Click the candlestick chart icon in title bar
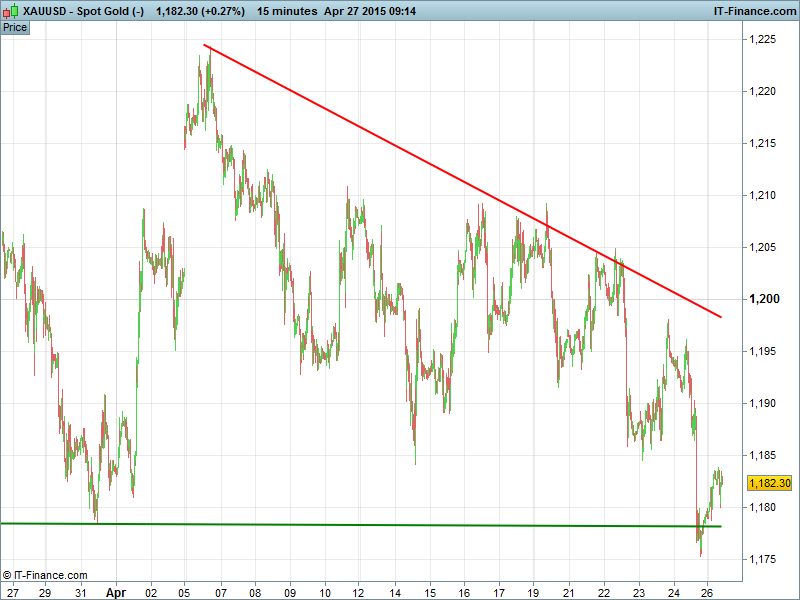800x600 pixels. click(10, 11)
